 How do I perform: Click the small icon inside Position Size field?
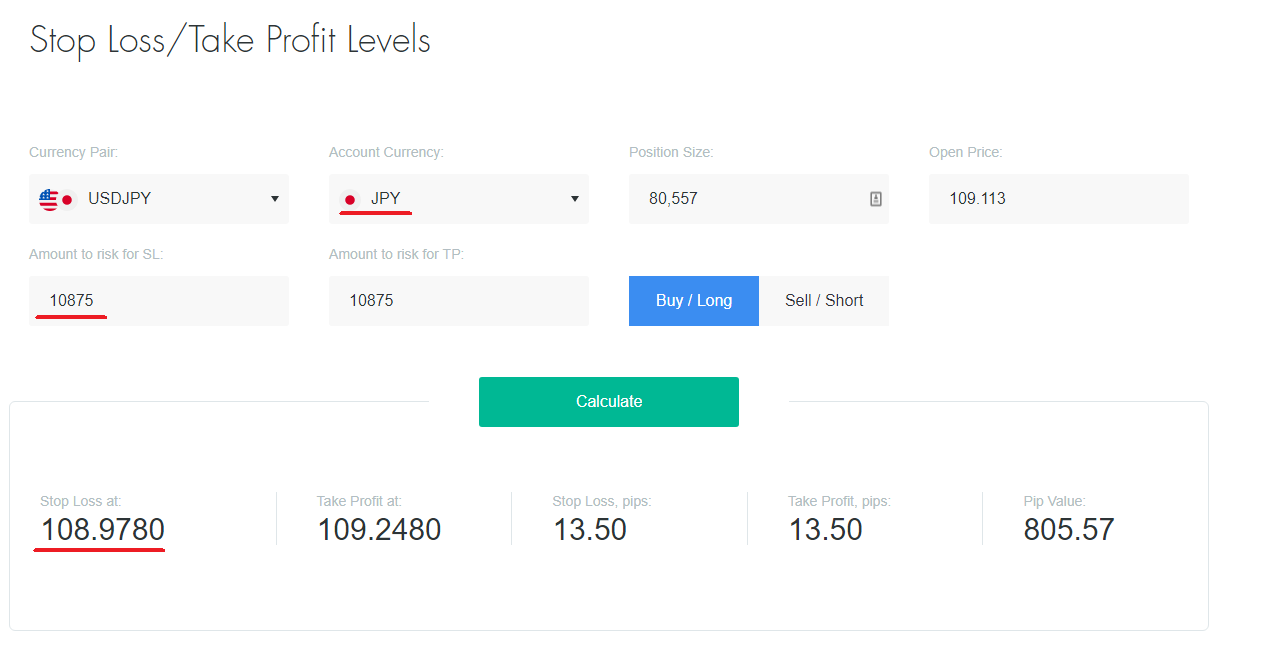[876, 199]
